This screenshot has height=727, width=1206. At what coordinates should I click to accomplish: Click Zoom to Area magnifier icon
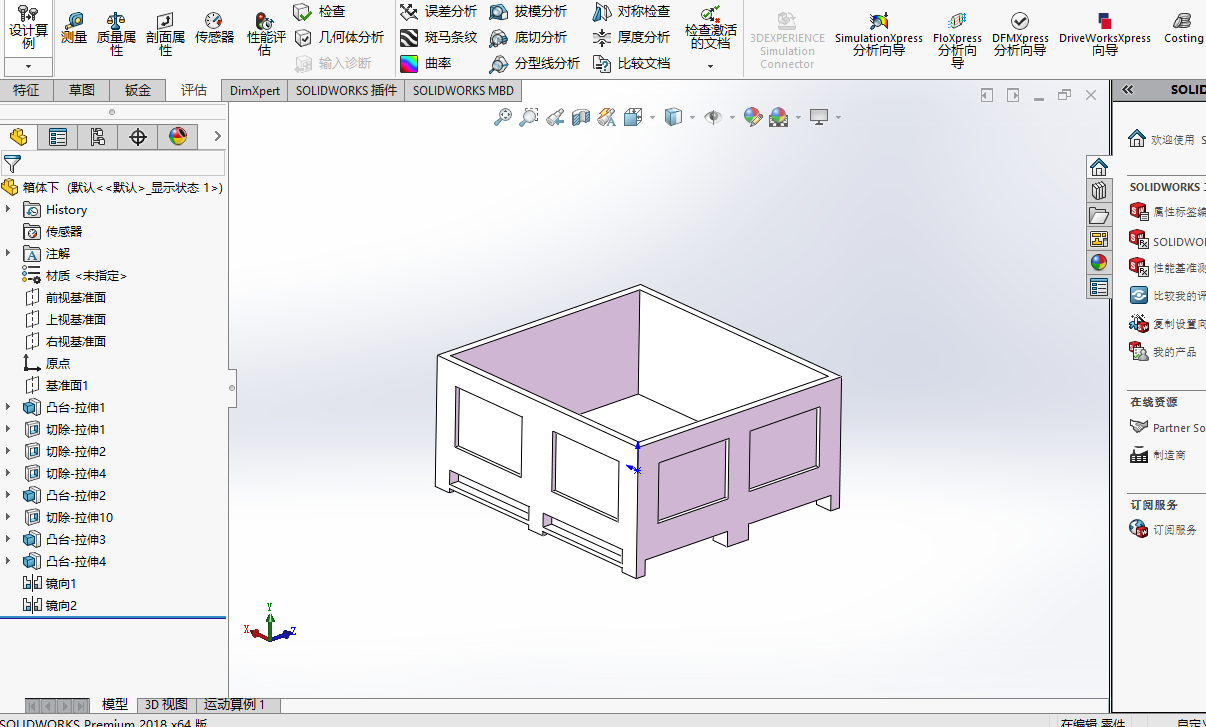click(530, 117)
